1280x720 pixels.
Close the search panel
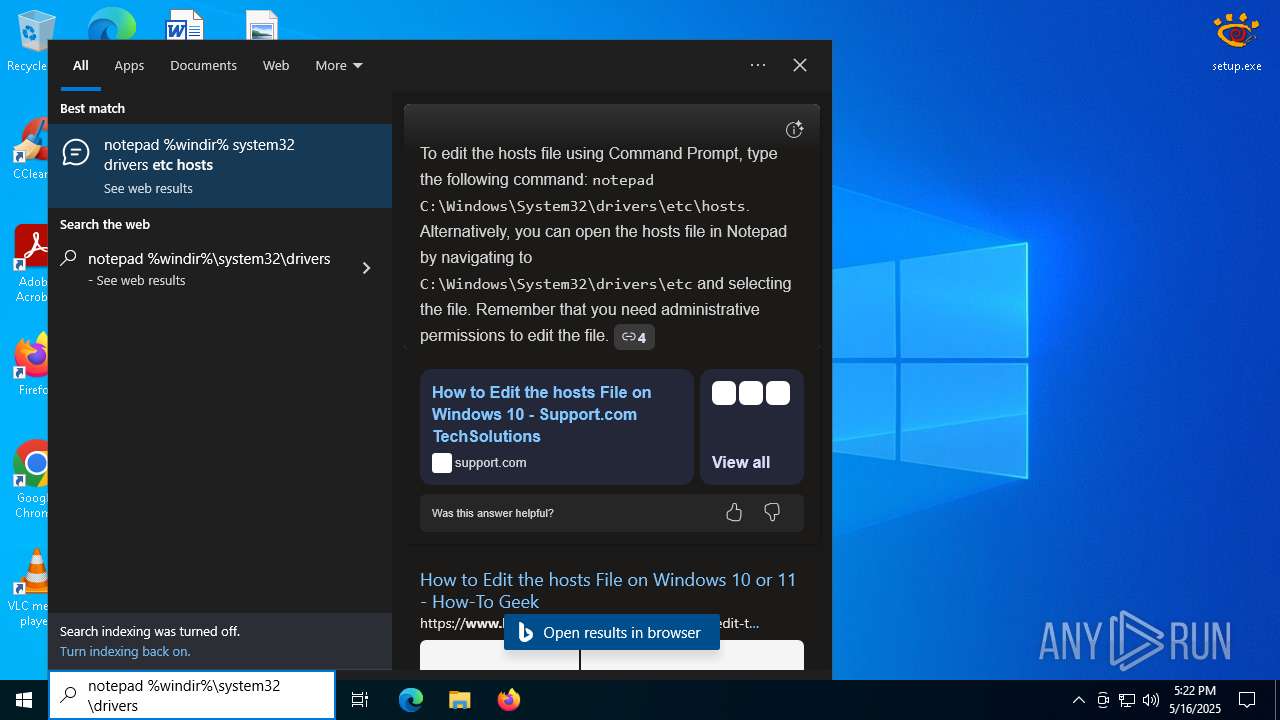point(800,65)
